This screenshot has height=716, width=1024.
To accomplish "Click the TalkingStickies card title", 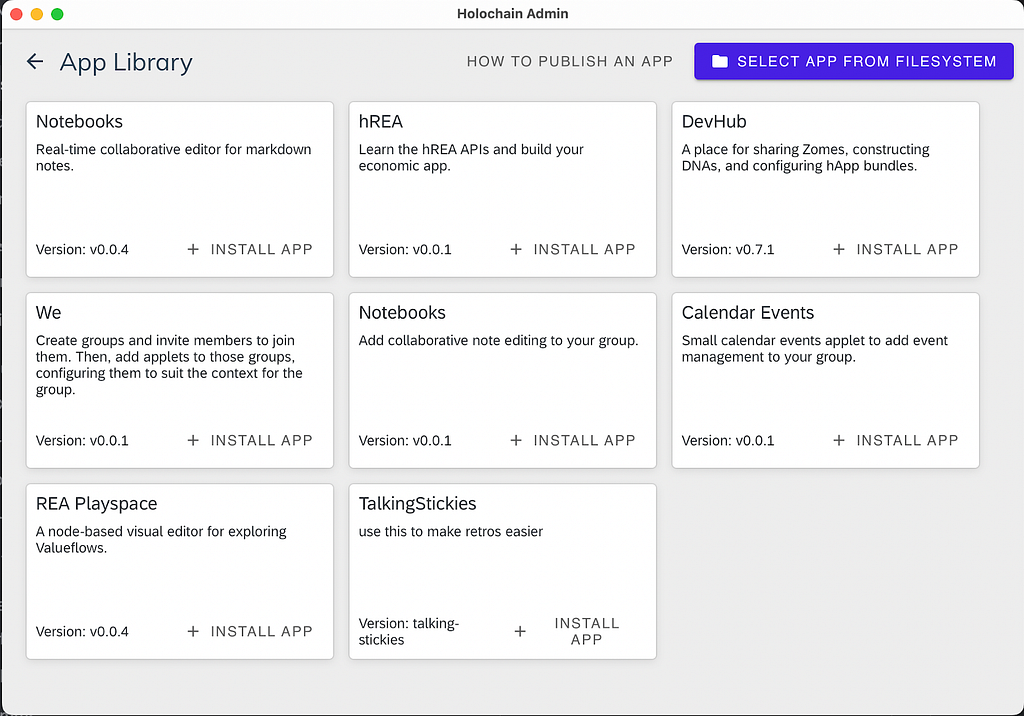I will point(417,504).
